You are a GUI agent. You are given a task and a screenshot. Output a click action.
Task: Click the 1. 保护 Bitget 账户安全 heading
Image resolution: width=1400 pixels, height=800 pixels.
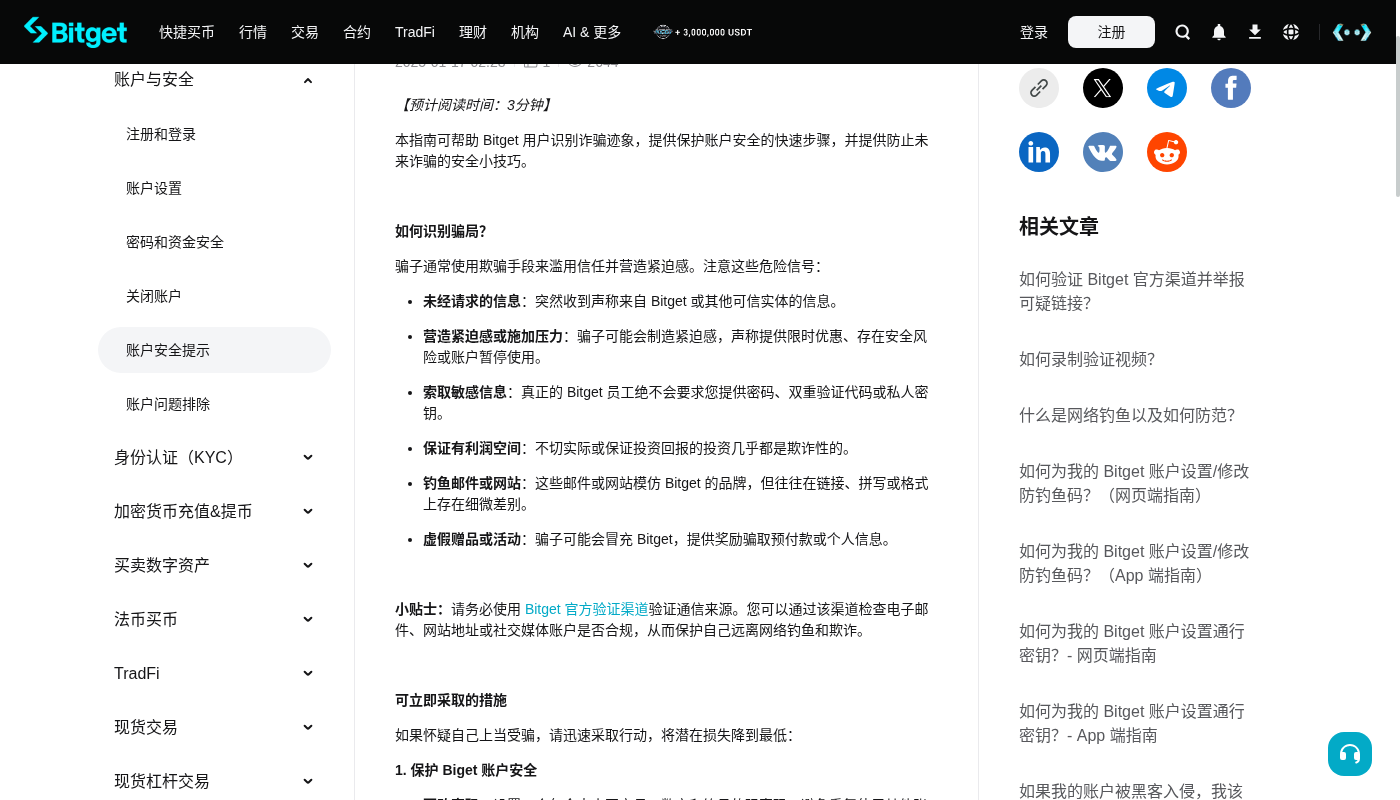pos(466,770)
